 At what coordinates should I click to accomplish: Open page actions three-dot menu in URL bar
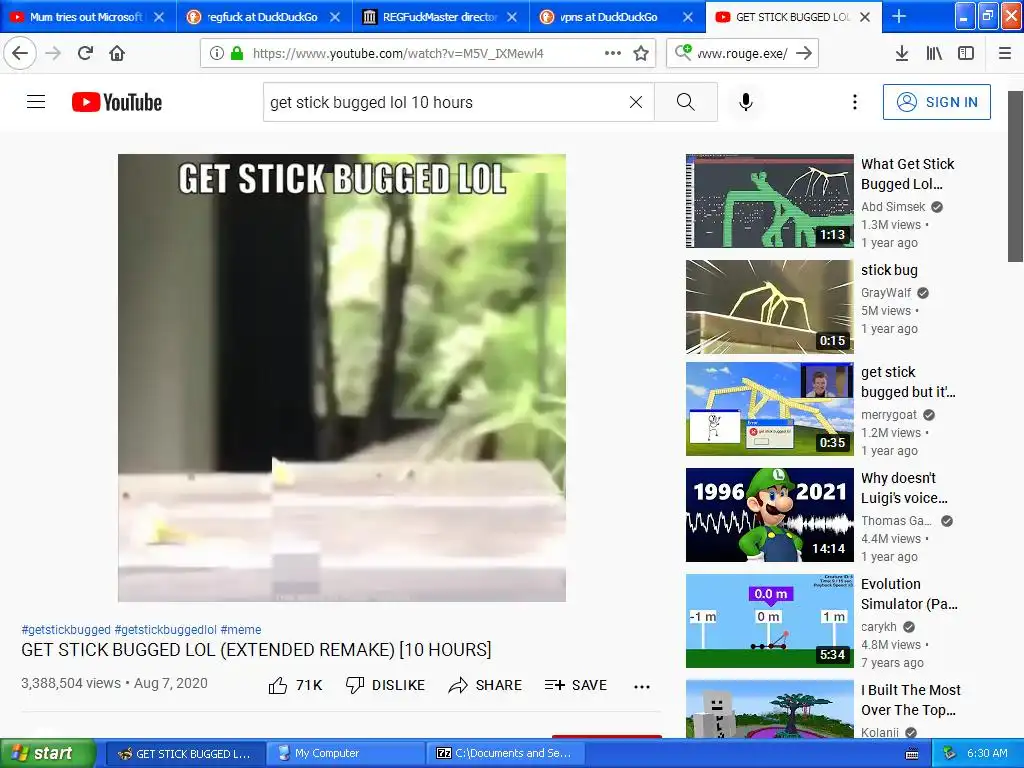pos(613,53)
